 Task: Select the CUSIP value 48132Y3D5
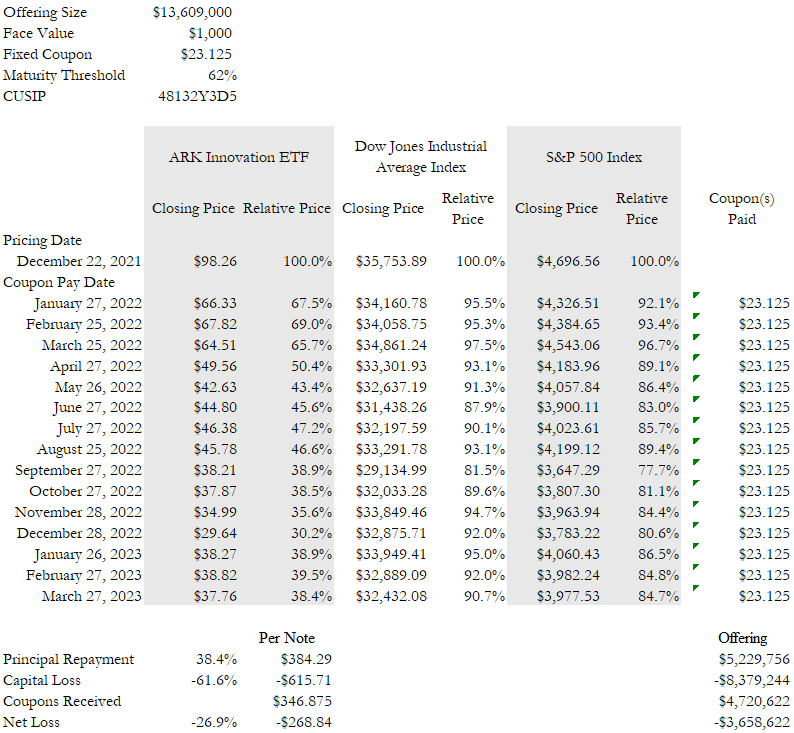197,96
